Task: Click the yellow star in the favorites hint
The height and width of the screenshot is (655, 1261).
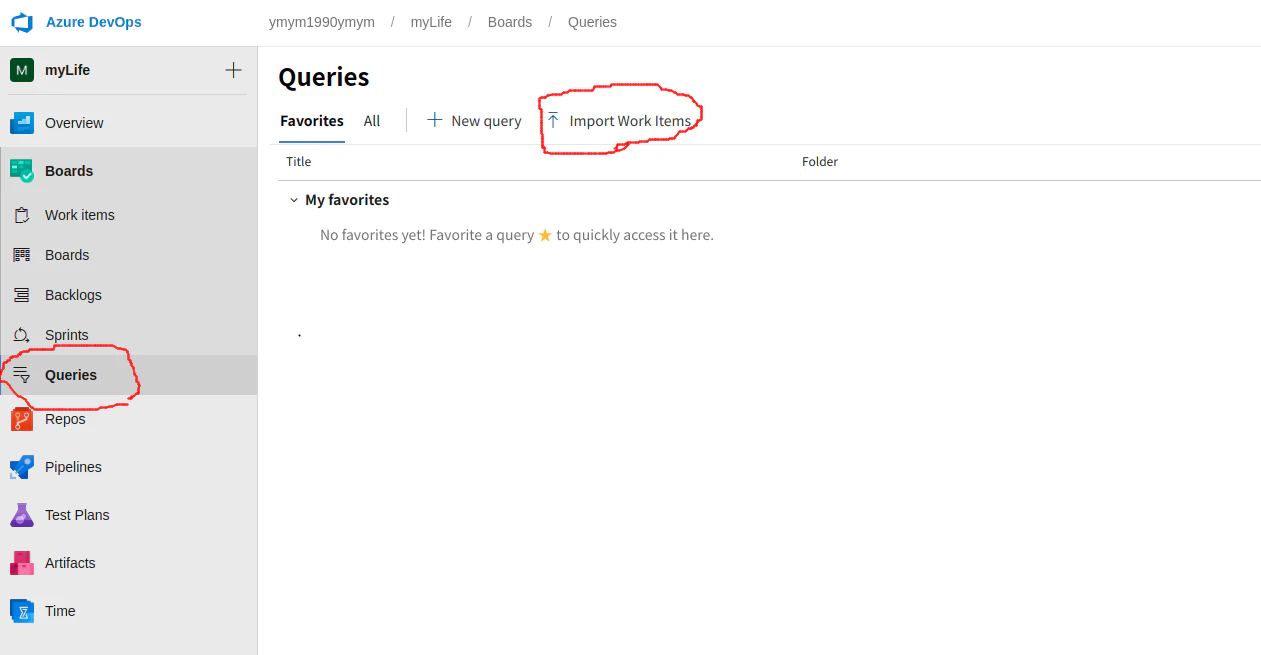Action: [545, 235]
